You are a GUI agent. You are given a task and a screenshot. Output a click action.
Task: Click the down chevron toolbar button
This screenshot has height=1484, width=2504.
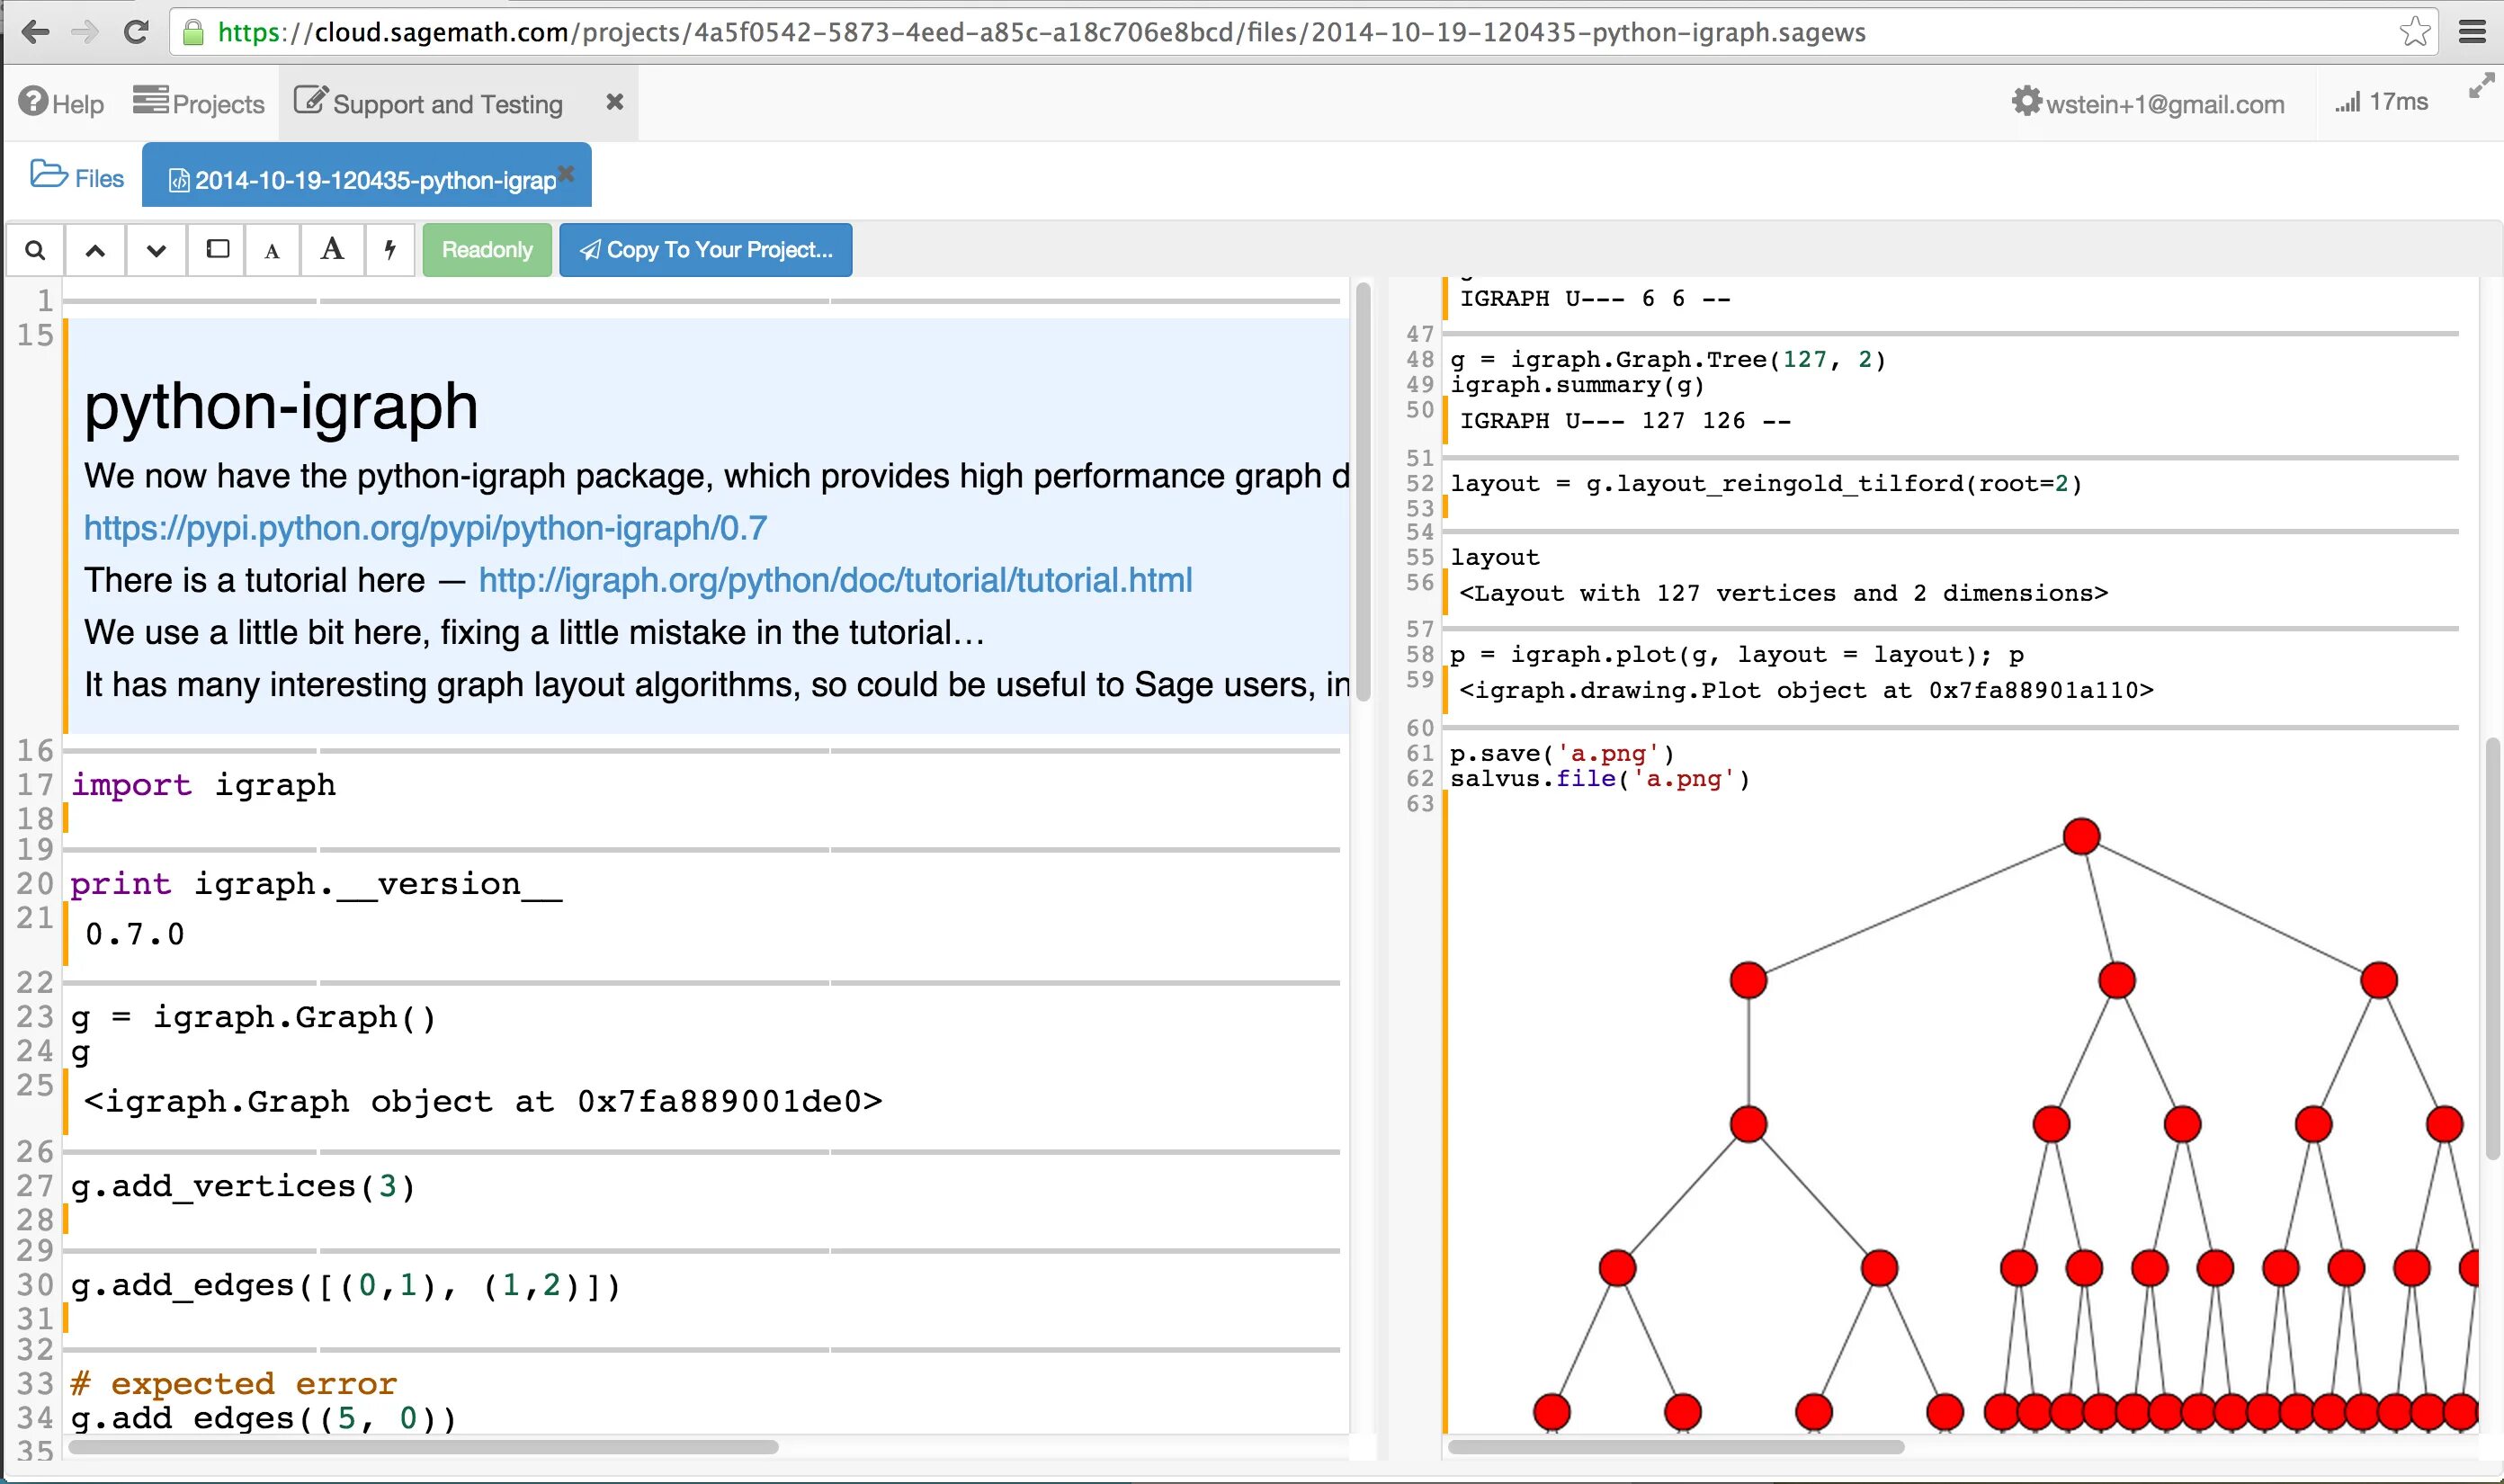pyautogui.click(x=156, y=250)
